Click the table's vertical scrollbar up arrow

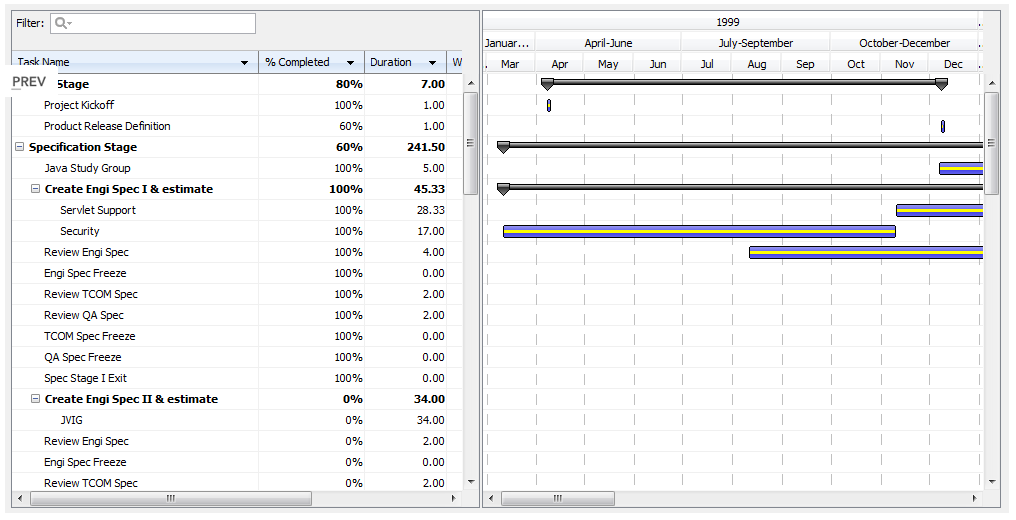tap(471, 83)
